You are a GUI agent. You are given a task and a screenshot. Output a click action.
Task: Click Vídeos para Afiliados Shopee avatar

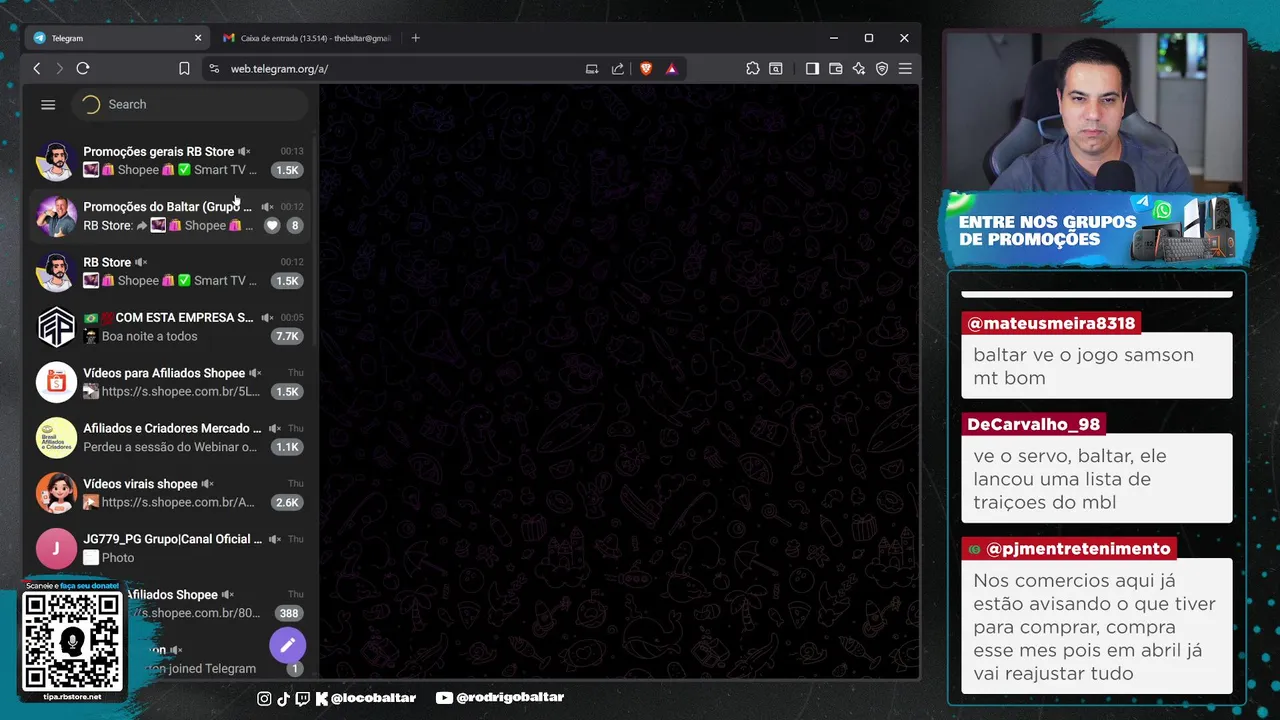tap(56, 382)
